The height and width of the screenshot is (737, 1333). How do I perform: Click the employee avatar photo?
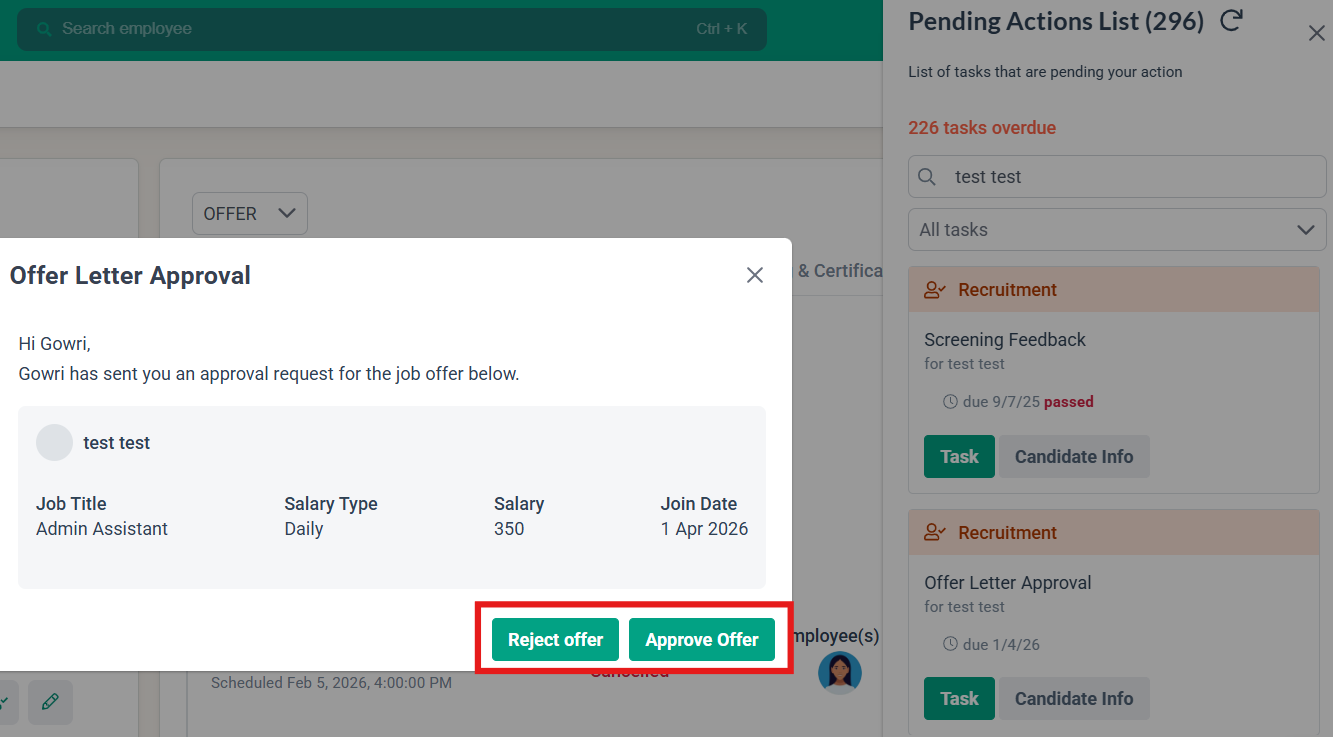pos(839,672)
